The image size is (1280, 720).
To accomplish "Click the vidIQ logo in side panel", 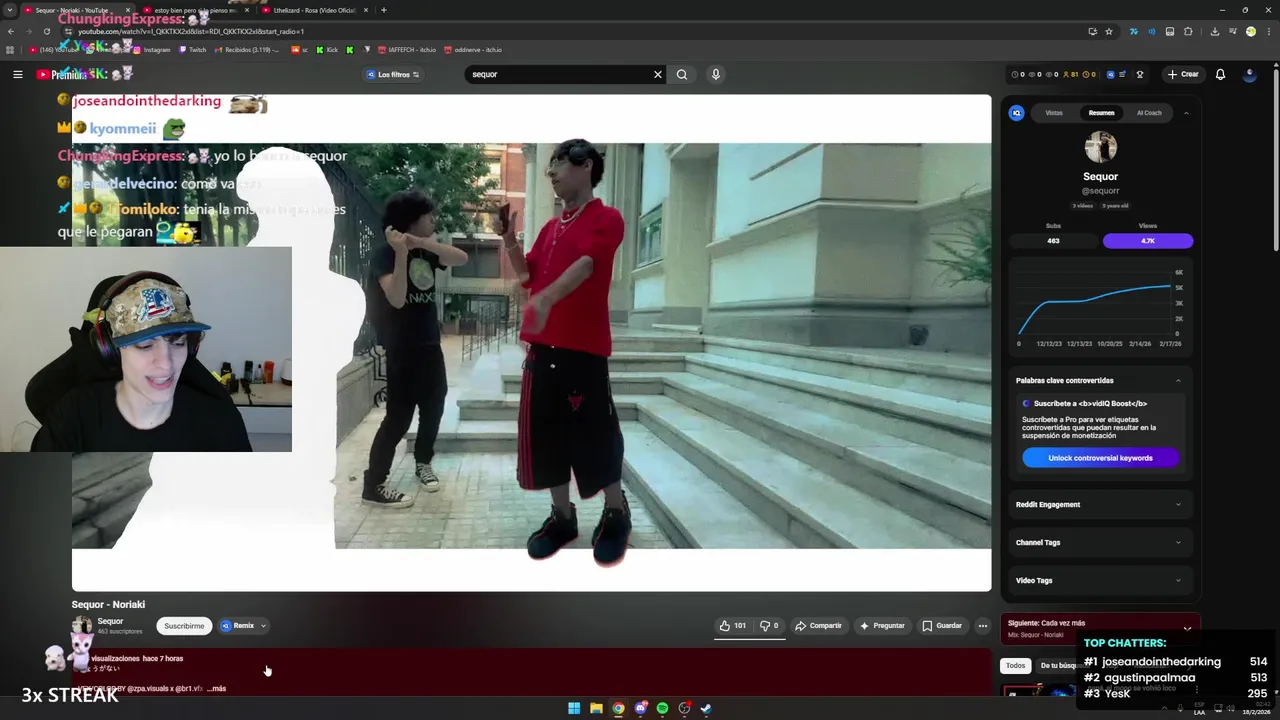I will (x=1017, y=113).
